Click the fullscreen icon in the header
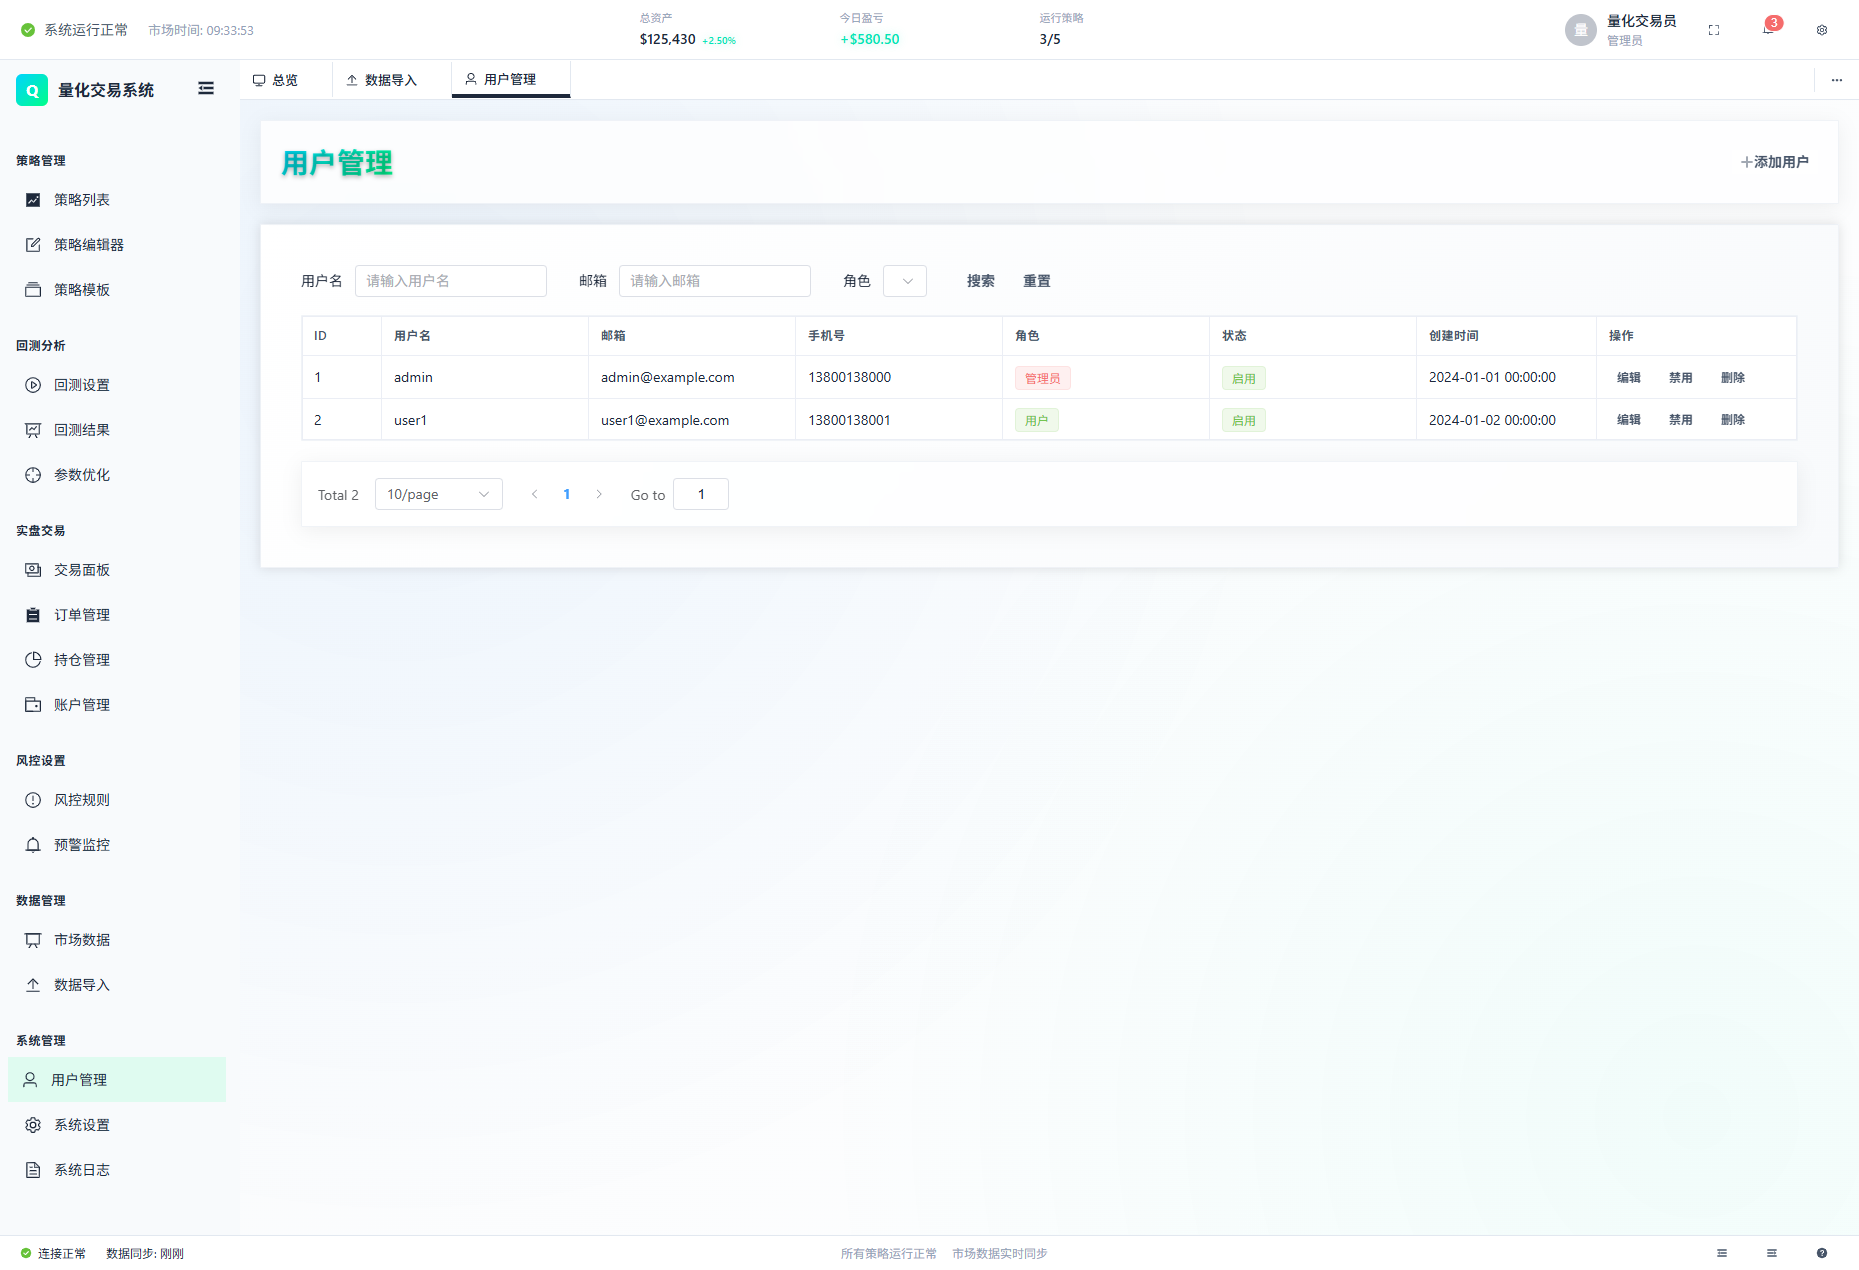This screenshot has width=1859, height=1270. (1714, 30)
